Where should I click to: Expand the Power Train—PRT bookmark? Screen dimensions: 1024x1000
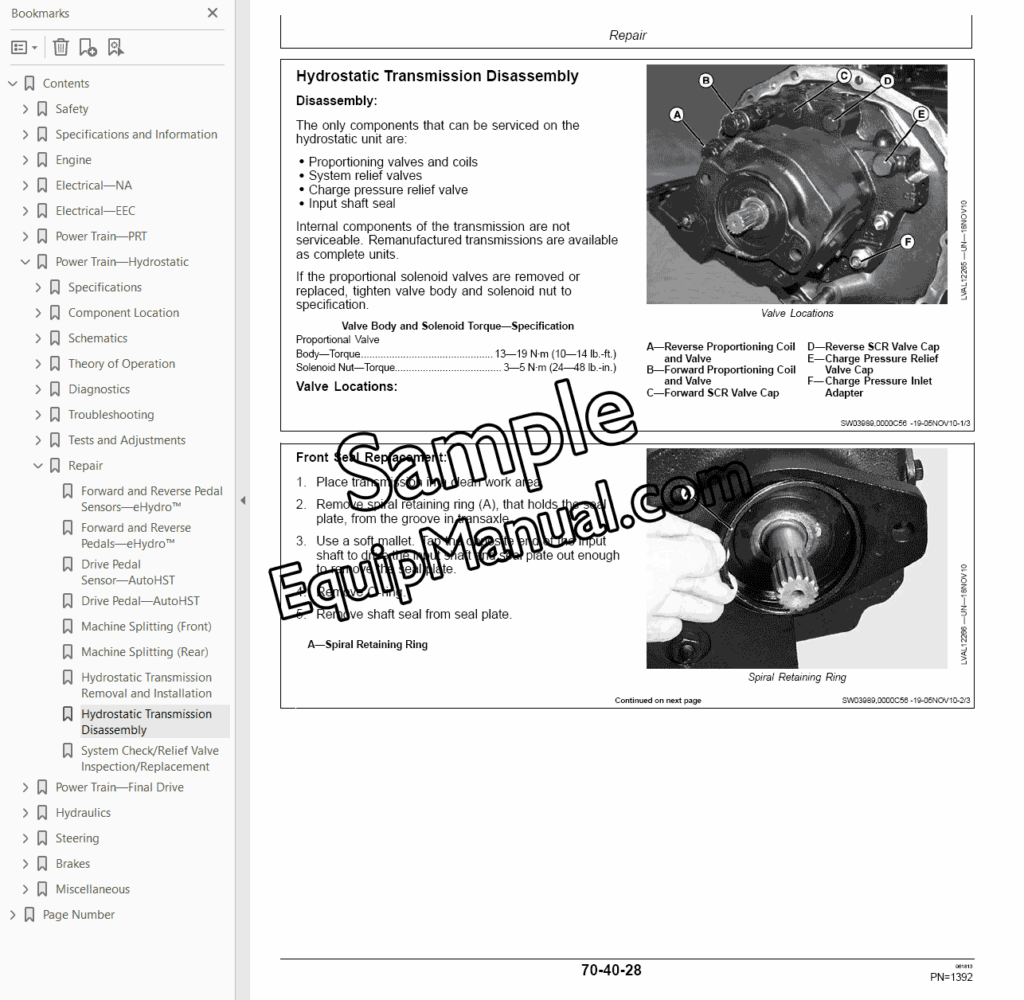pyautogui.click(x=25, y=236)
